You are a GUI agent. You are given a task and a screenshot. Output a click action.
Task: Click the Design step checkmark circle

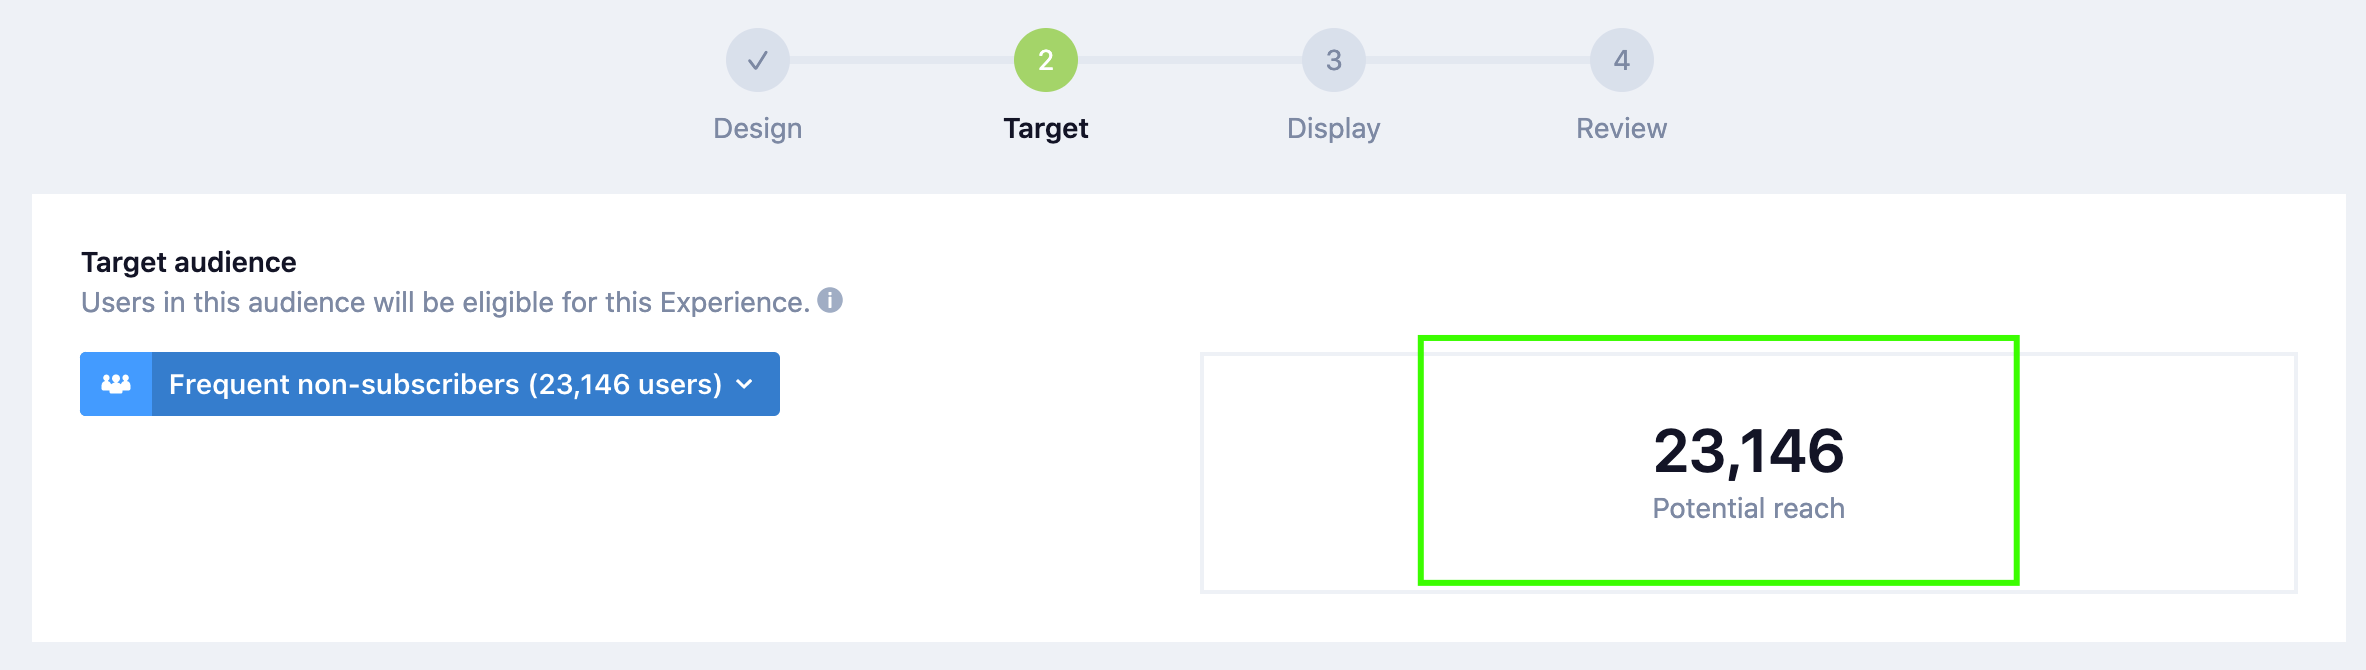coord(757,60)
